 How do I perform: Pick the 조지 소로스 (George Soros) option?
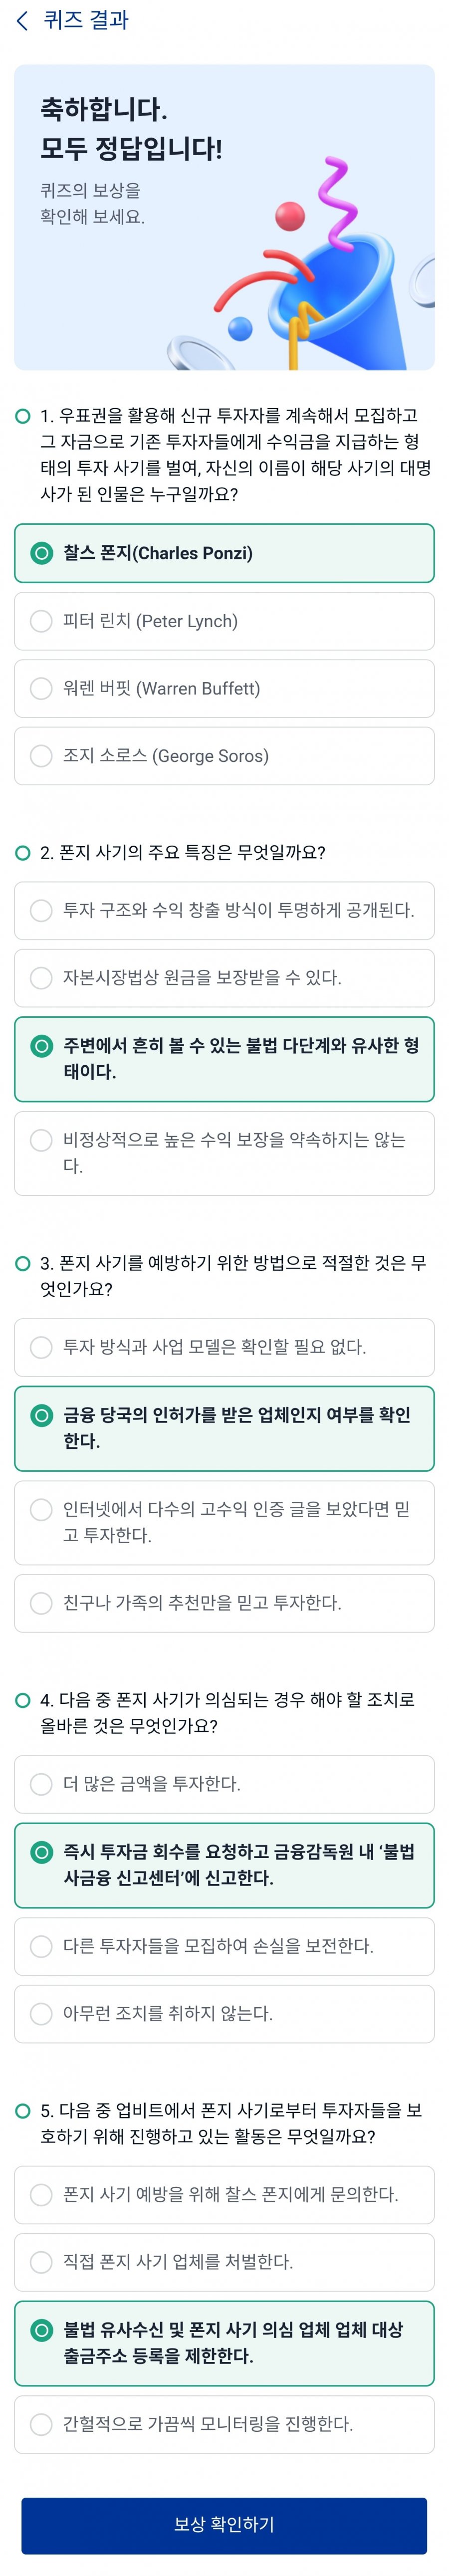[224, 756]
